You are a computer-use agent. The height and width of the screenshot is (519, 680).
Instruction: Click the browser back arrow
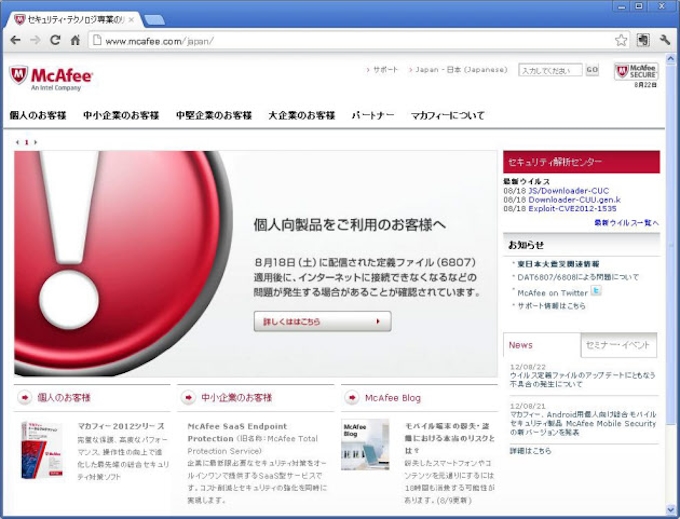15,40
